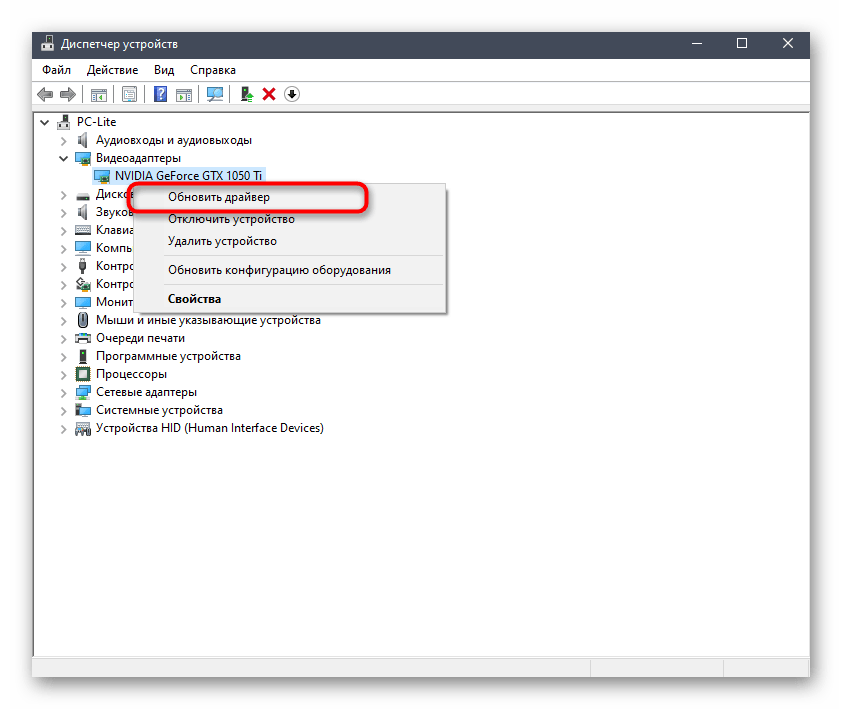Choose Обновить драйвер in context menu
Image resolution: width=842 pixels, height=709 pixels.
(219, 198)
